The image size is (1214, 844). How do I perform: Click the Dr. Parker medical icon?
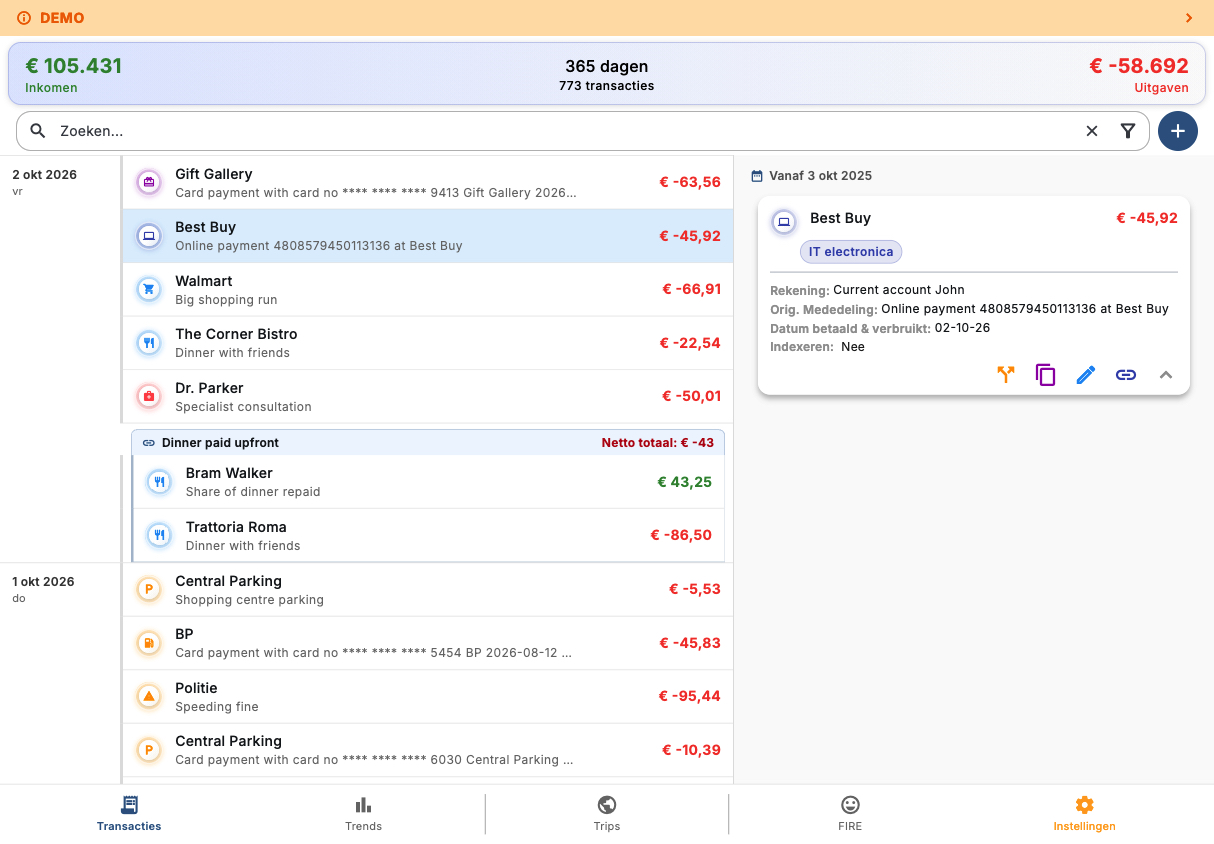149,397
